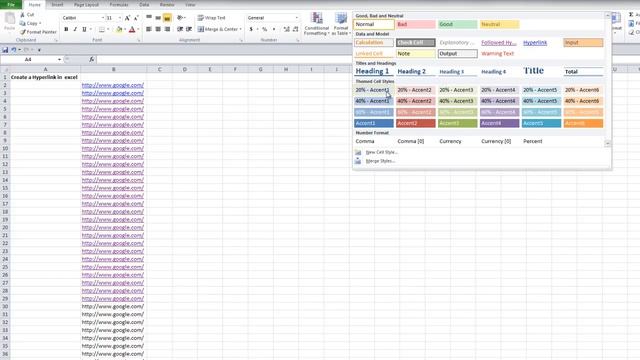Click the Insert Function fx icon
The width and height of the screenshot is (640, 360).
click(x=91, y=60)
